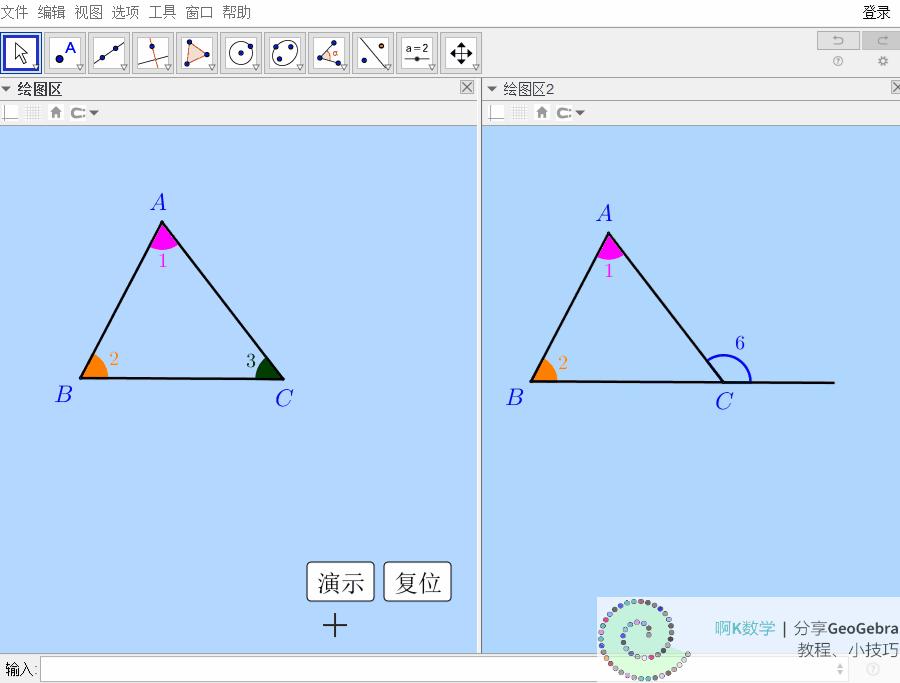Select the Move Graphics View tool
Viewport: 900px width, 683px height.
tap(461, 53)
